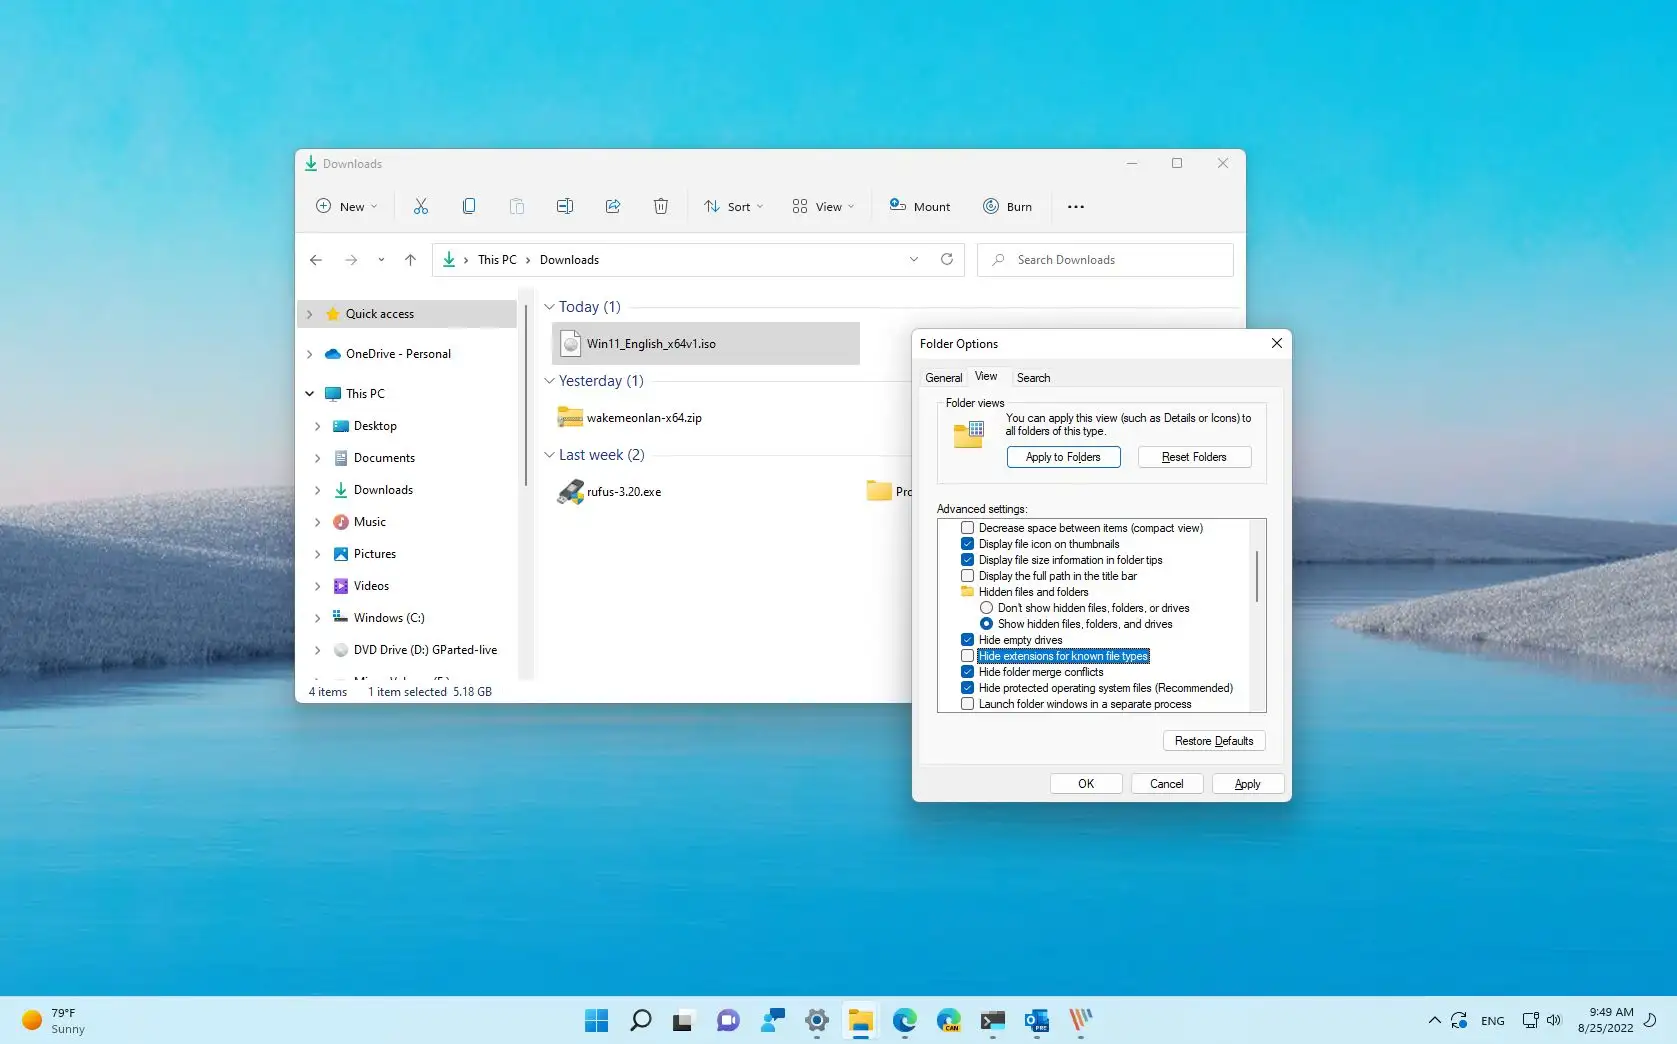Select the Cut icon in the toolbar
Screen dimensions: 1677x1044
[420, 206]
